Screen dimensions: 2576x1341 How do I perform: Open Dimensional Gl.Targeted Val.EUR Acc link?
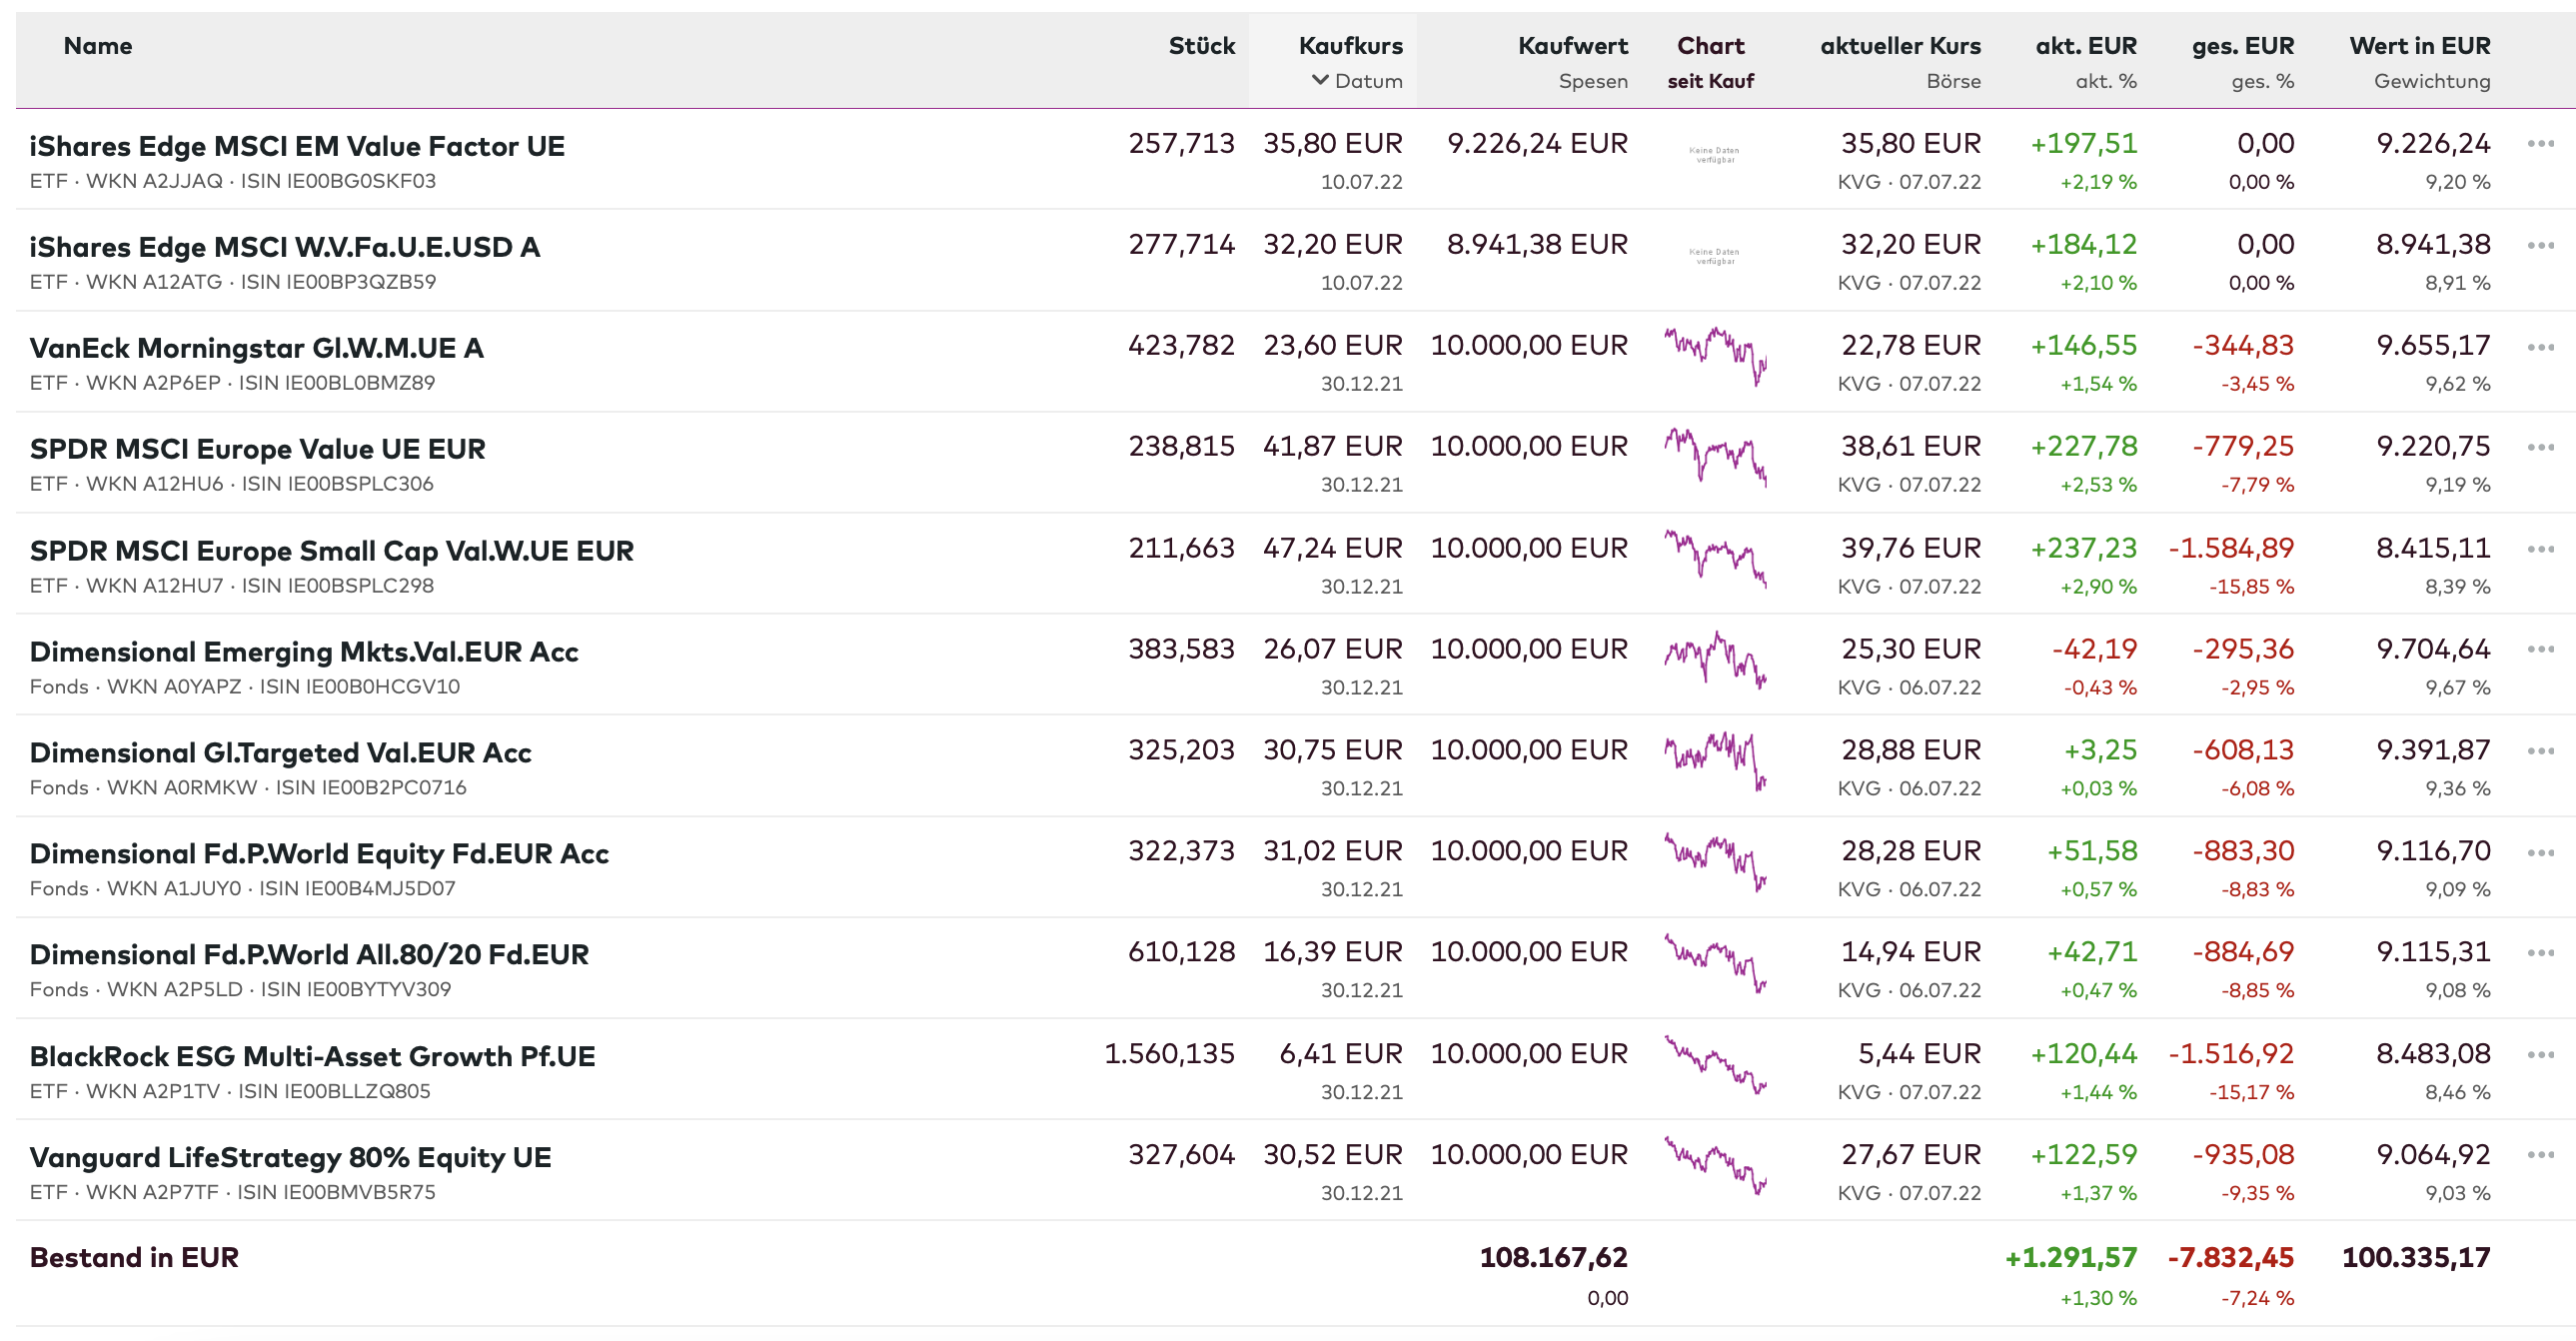tap(280, 752)
